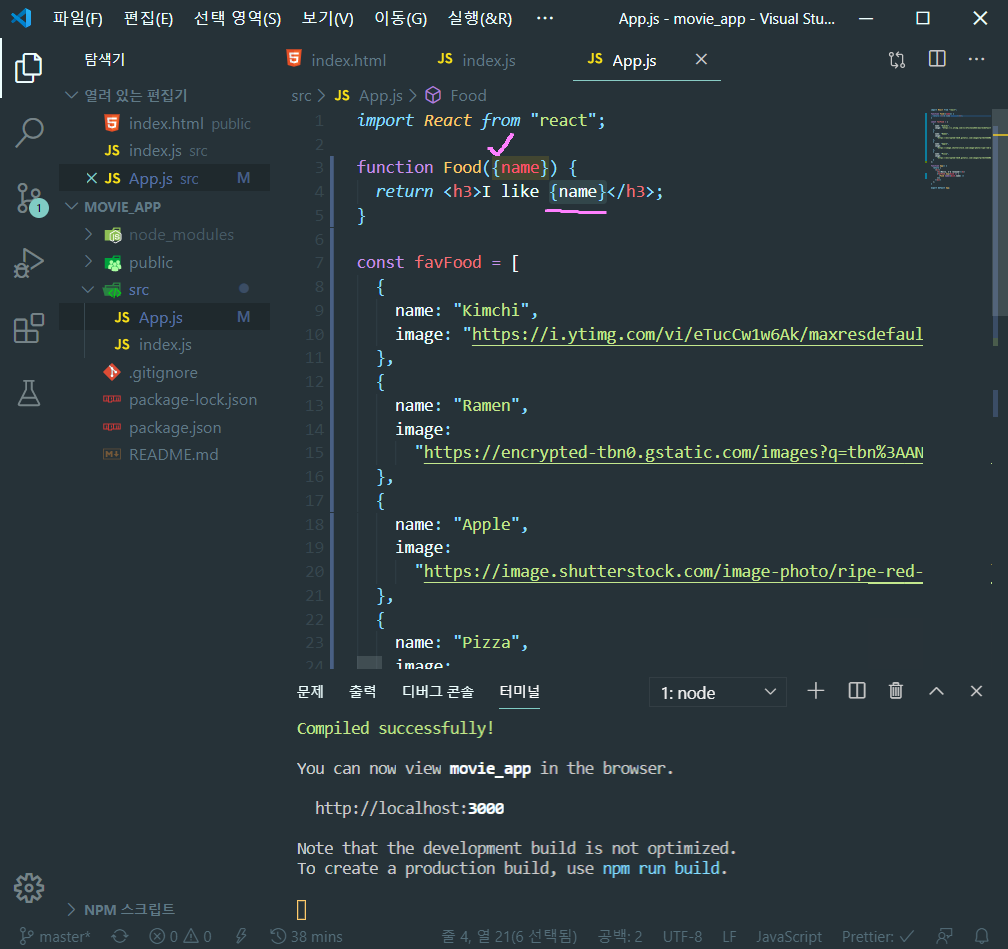Open the Explorer view in activity bar
Image resolution: width=1008 pixels, height=949 pixels.
pos(28,68)
